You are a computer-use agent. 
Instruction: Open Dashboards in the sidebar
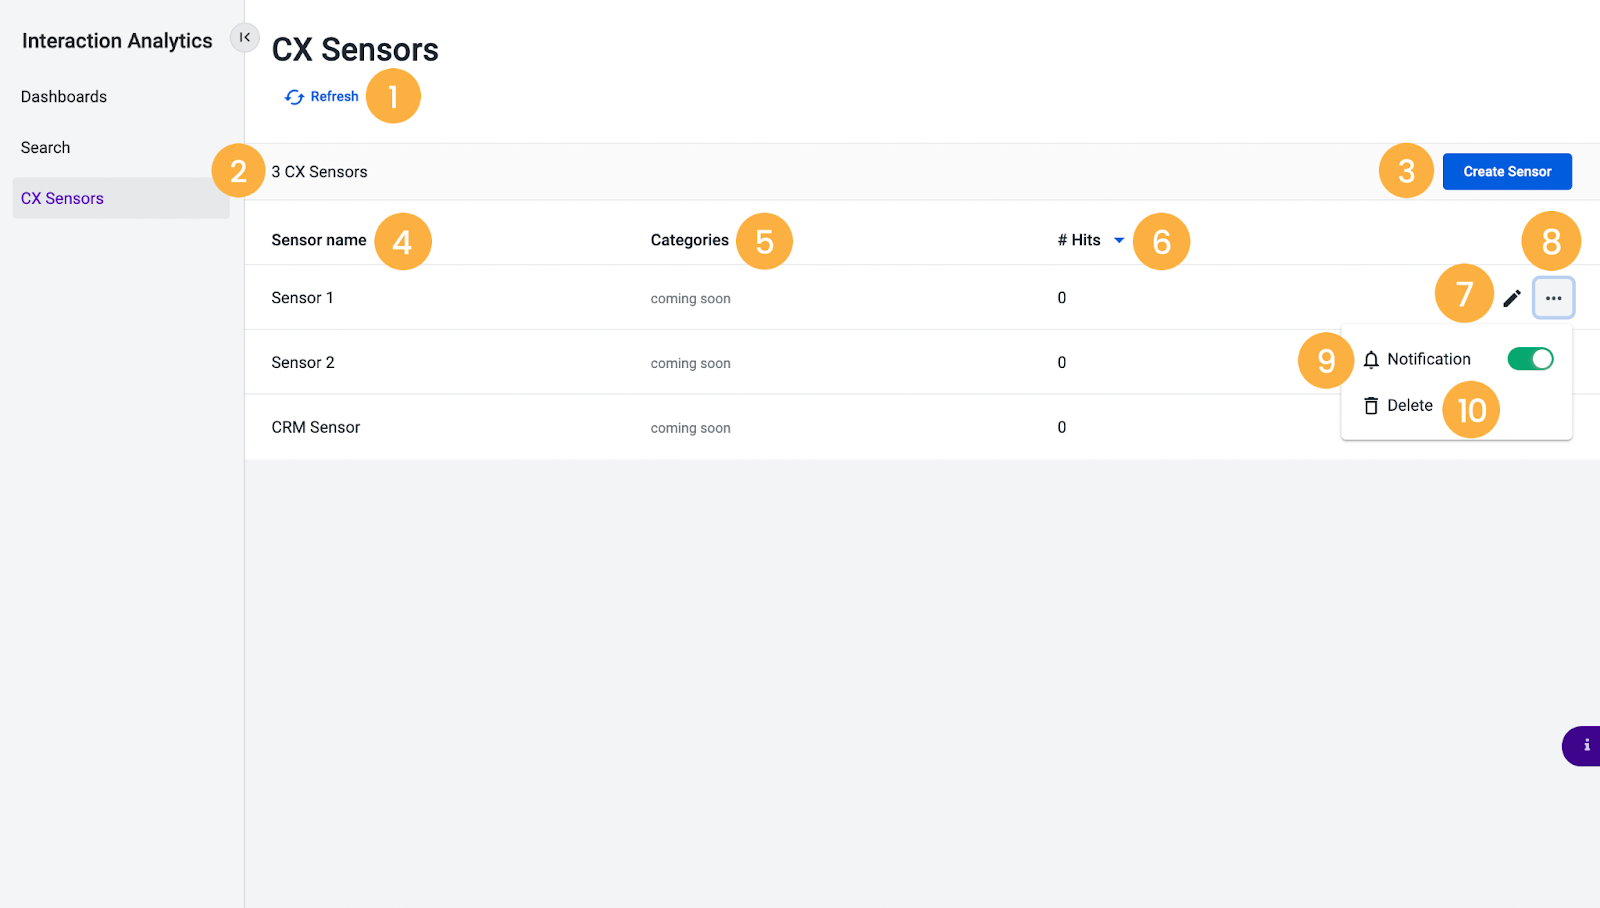(64, 97)
